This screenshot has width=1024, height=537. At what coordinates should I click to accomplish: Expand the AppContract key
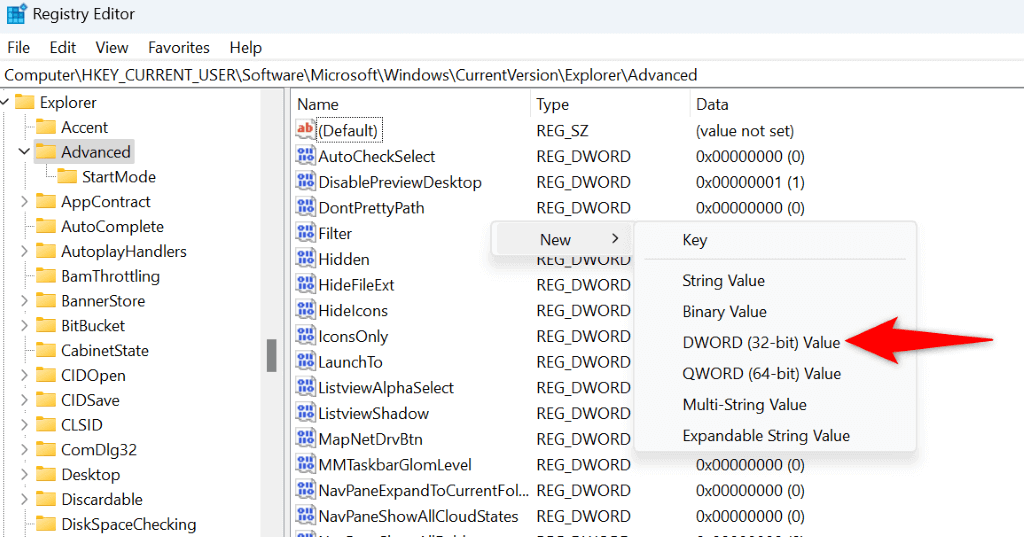click(x=24, y=201)
